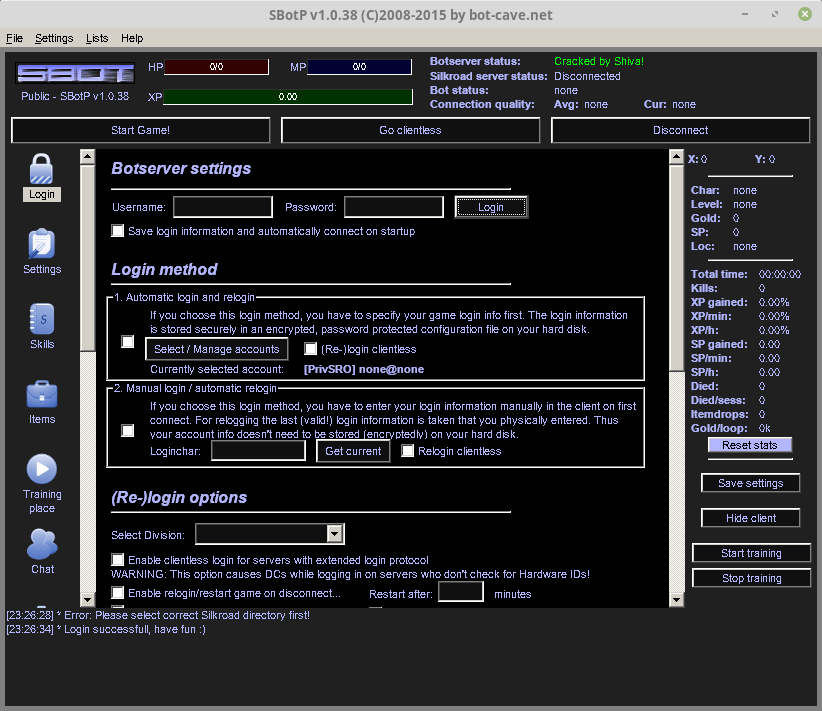
Task: Open the Skills notebook icon
Action: (42, 319)
